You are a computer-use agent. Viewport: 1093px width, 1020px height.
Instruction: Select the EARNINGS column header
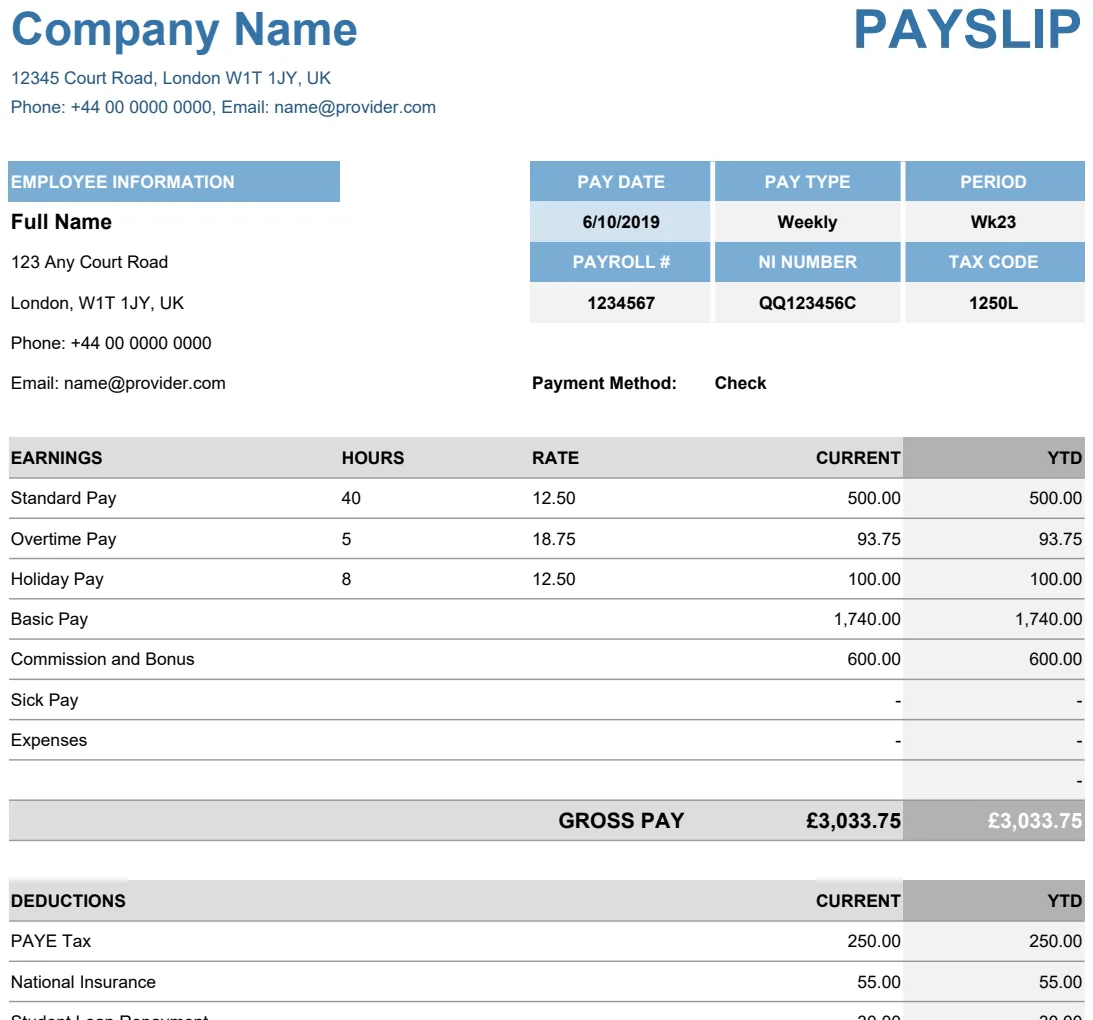click(56, 458)
